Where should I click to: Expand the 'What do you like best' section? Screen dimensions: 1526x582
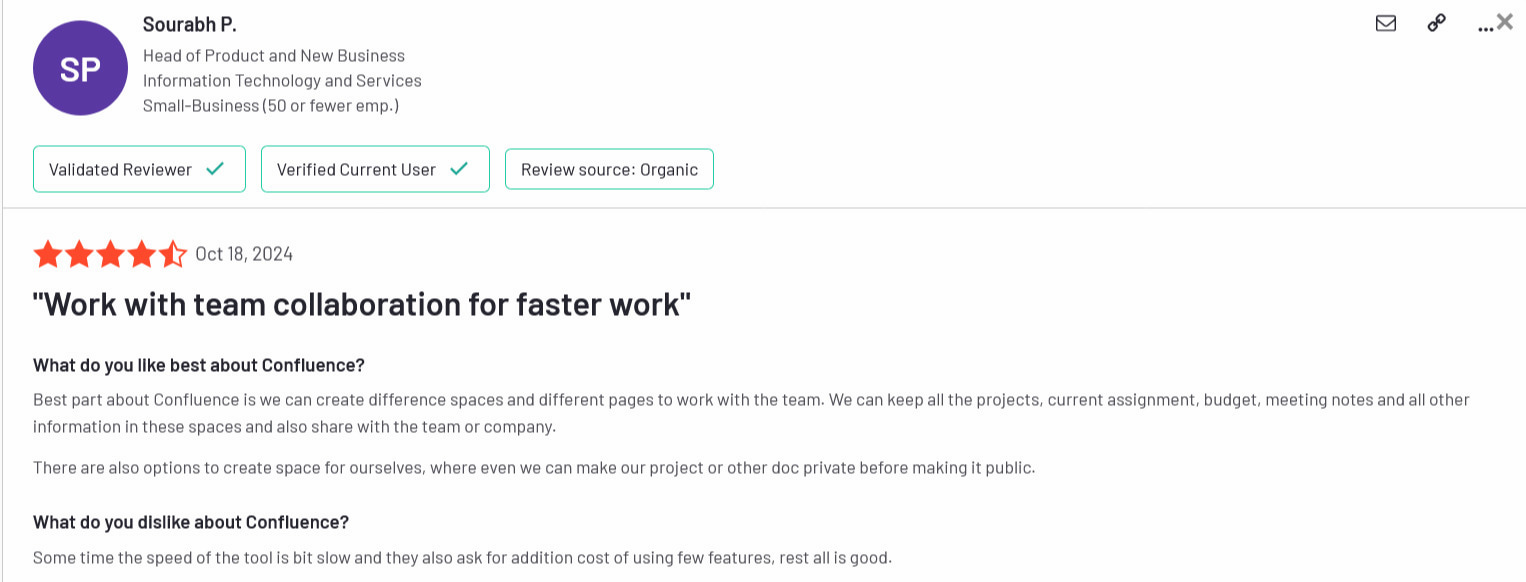click(x=198, y=365)
